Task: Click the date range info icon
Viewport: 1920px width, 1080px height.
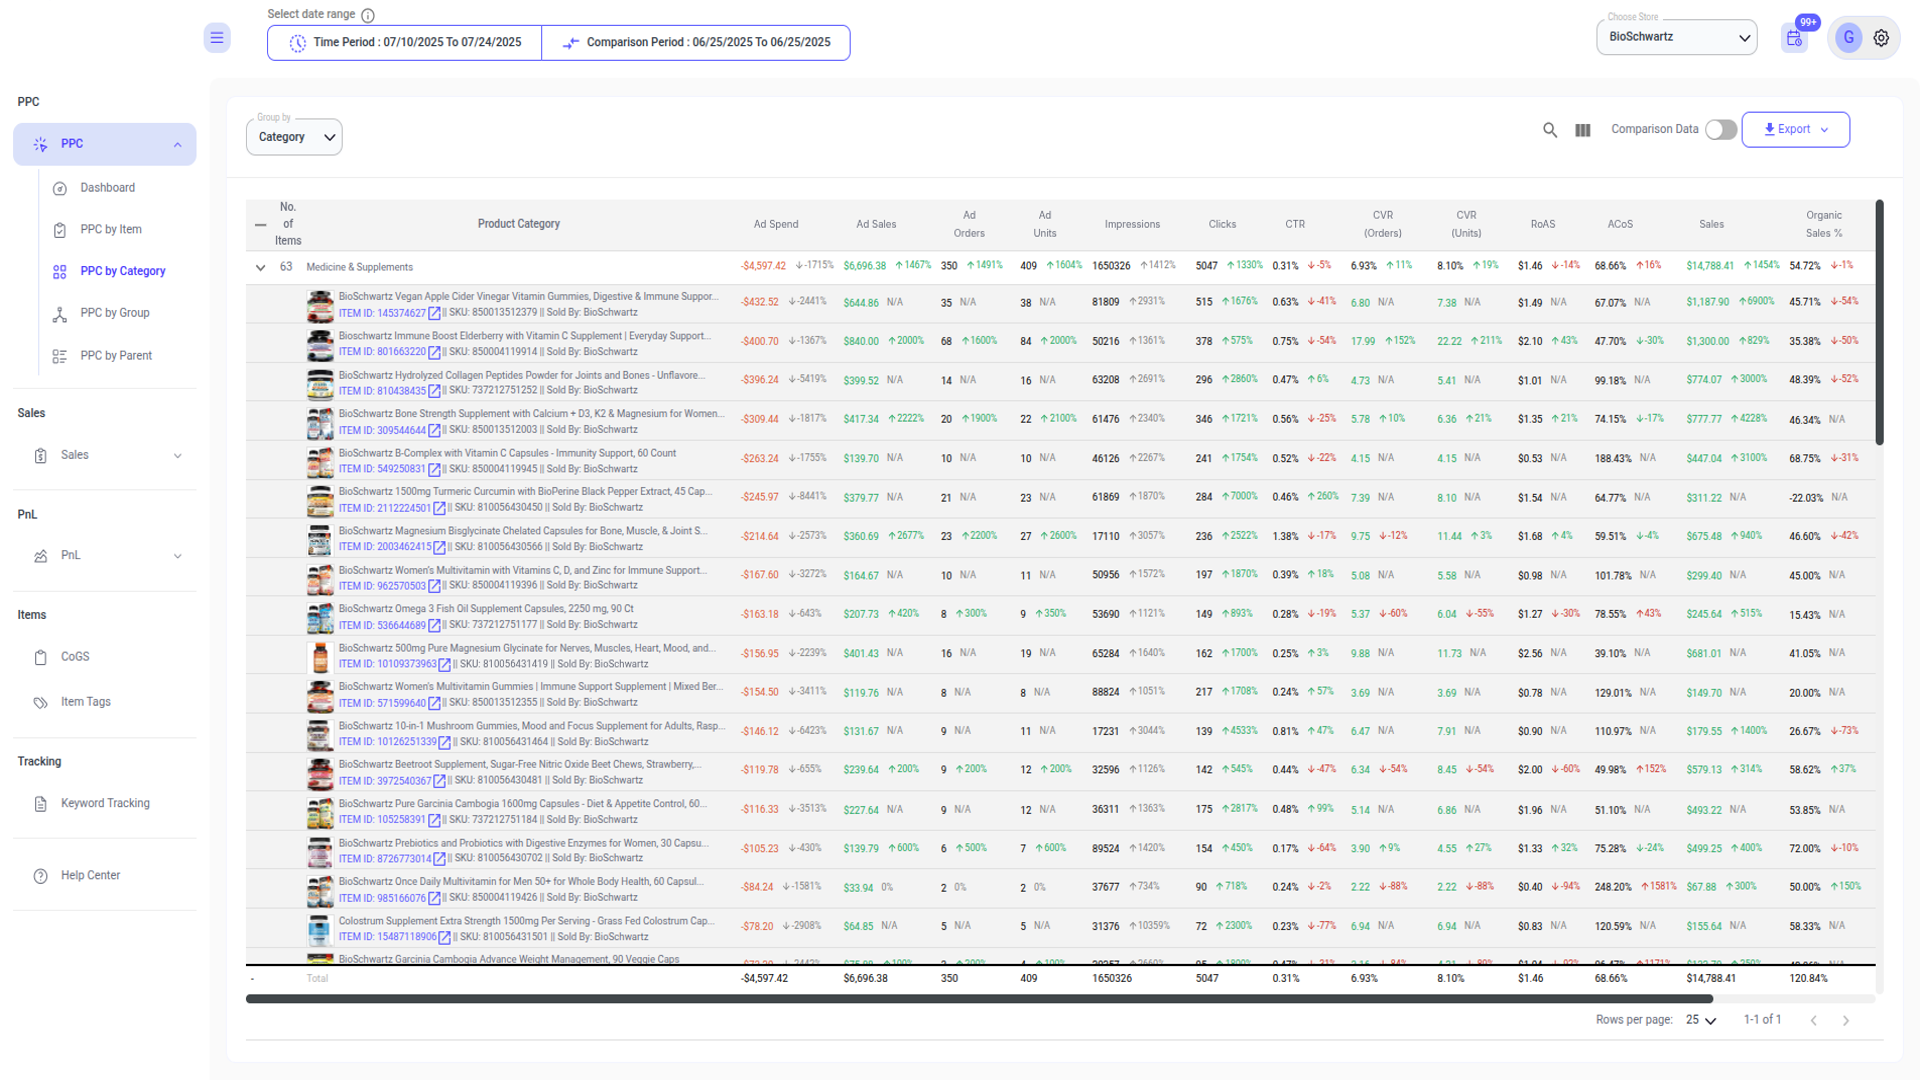Action: tap(368, 15)
